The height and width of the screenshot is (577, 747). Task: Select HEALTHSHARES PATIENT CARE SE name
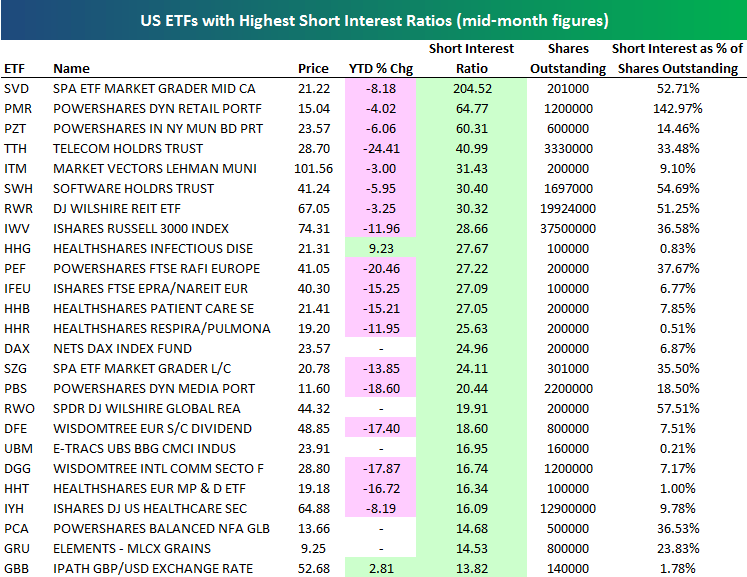[x=153, y=309]
